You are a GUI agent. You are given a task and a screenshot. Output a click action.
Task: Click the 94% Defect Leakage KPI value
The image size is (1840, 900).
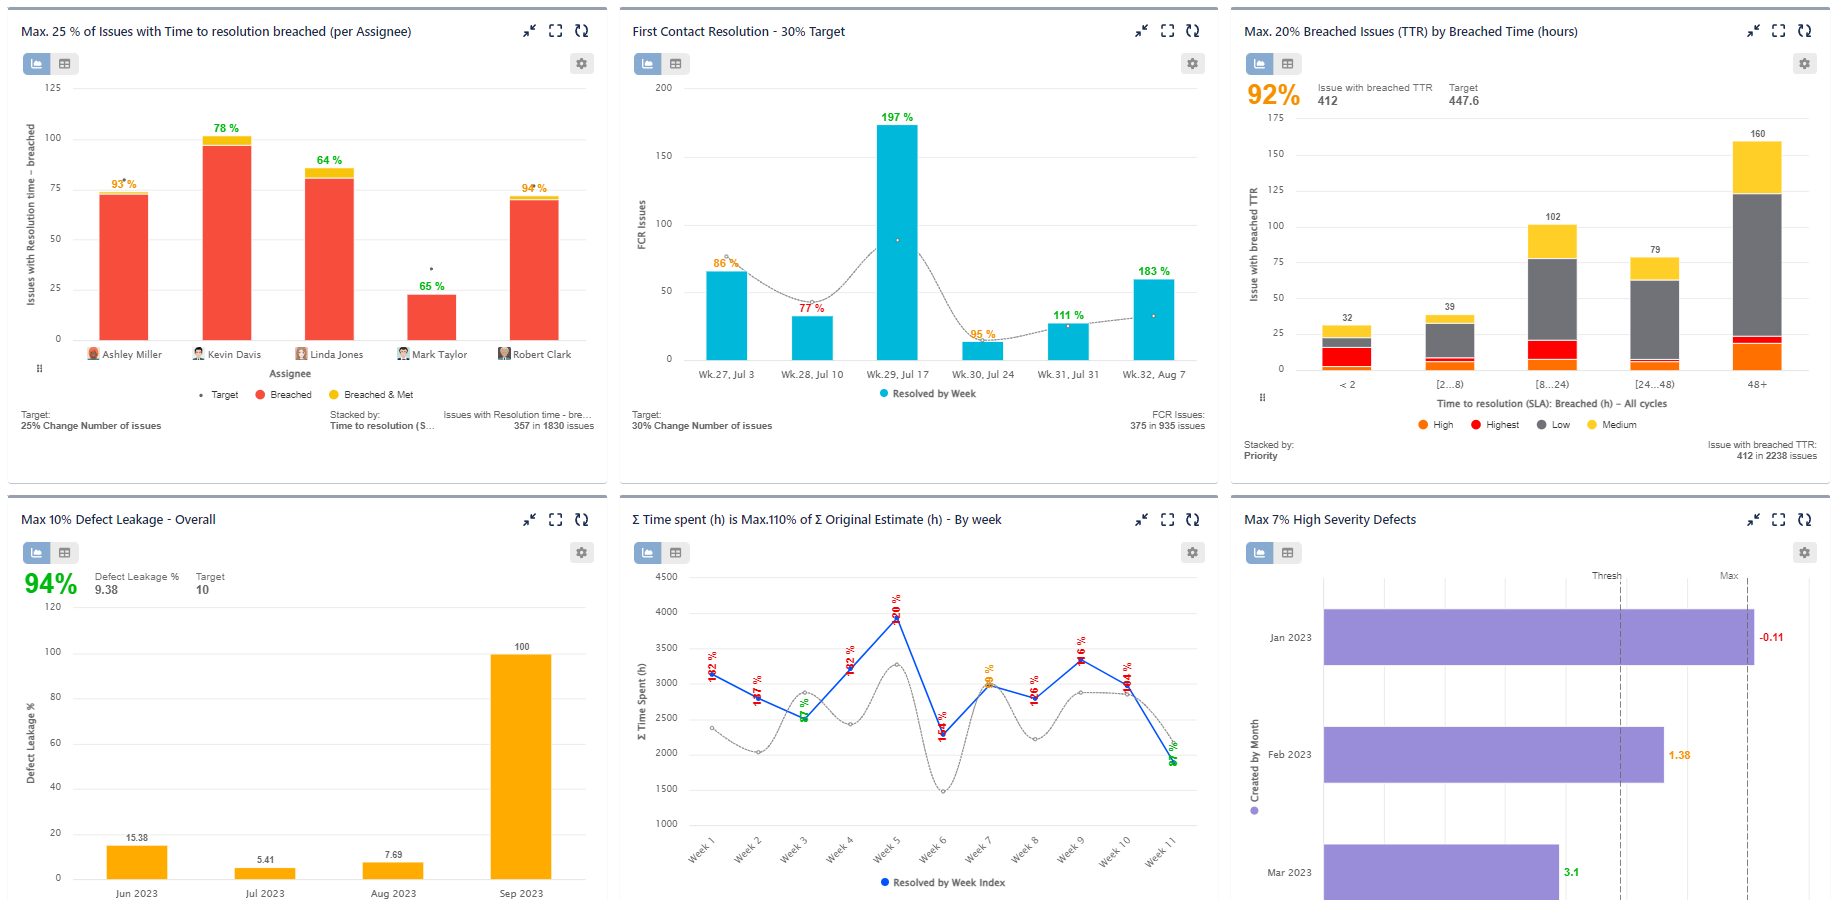(x=50, y=584)
